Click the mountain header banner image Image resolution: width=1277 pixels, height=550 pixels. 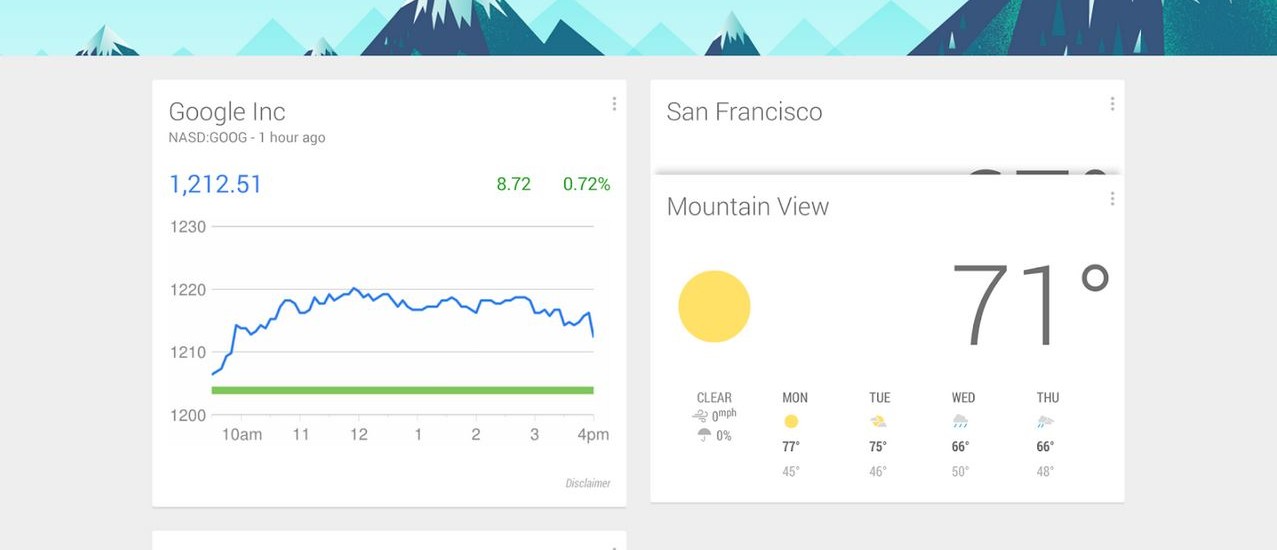[638, 27]
